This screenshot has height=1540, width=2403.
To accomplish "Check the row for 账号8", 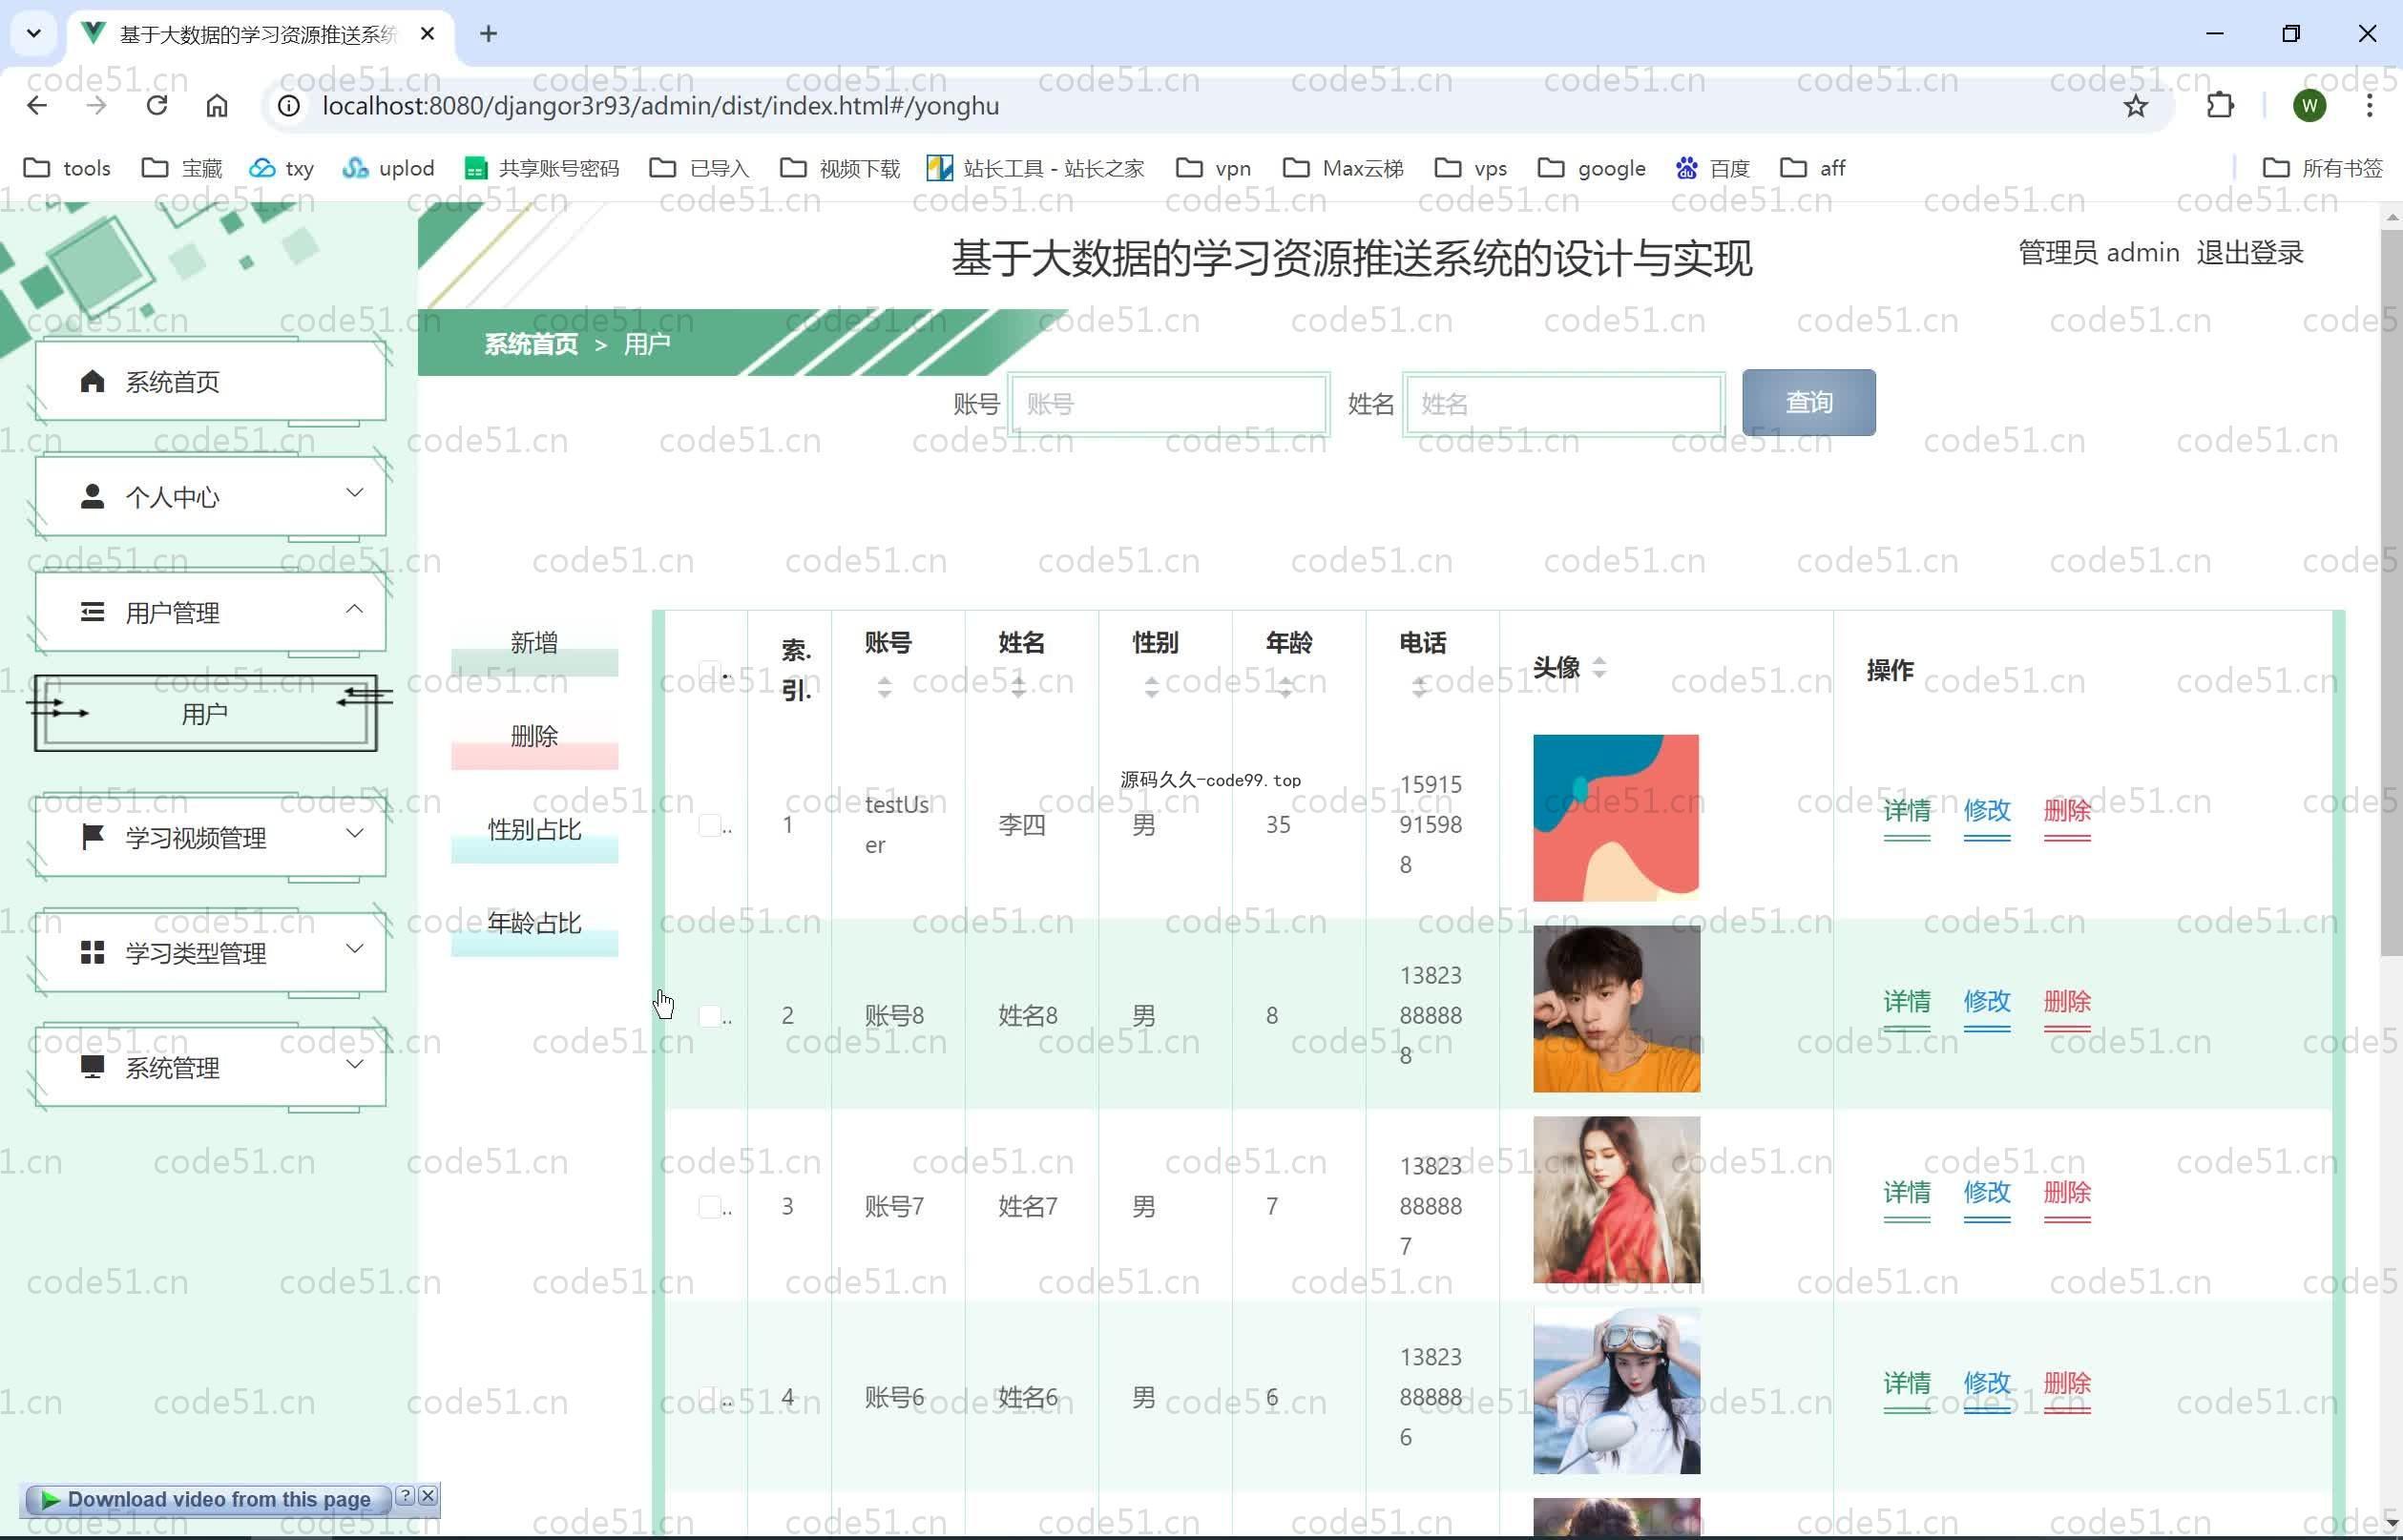I will [x=709, y=1016].
